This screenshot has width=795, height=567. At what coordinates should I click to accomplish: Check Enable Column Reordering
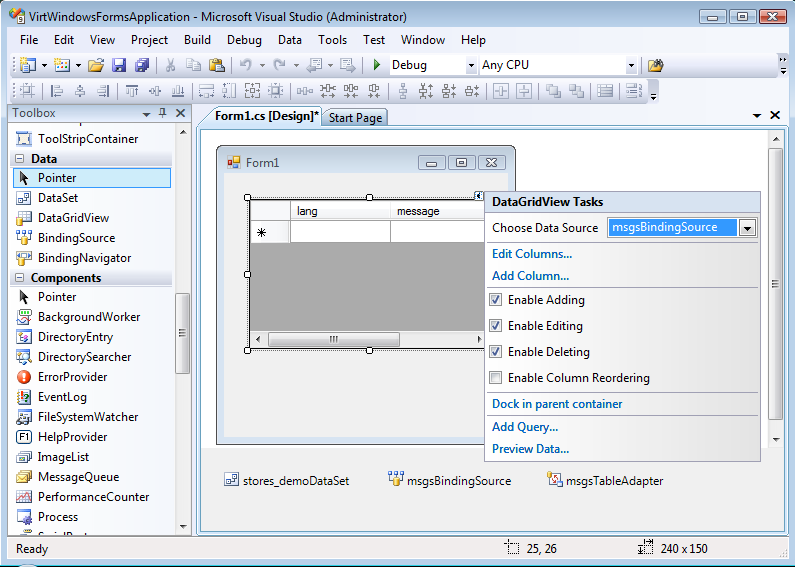(496, 378)
